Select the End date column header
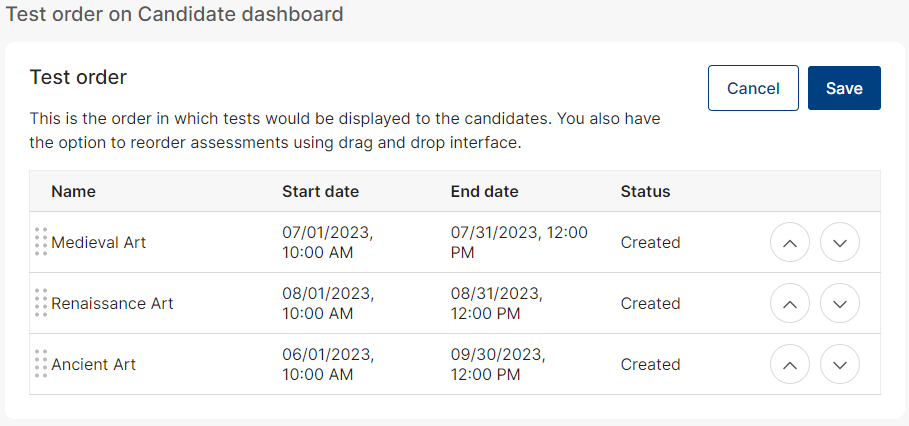 (x=485, y=191)
